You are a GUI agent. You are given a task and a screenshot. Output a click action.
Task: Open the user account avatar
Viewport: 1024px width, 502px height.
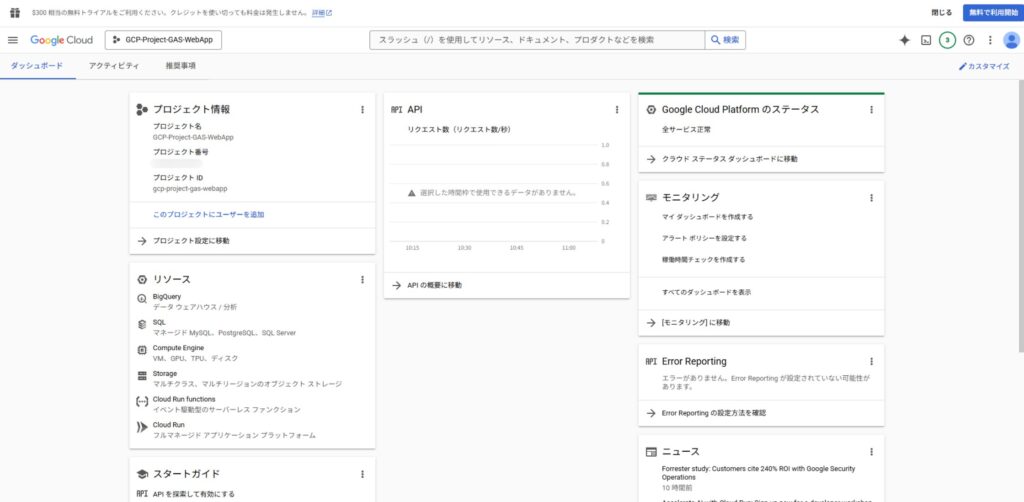click(1012, 40)
